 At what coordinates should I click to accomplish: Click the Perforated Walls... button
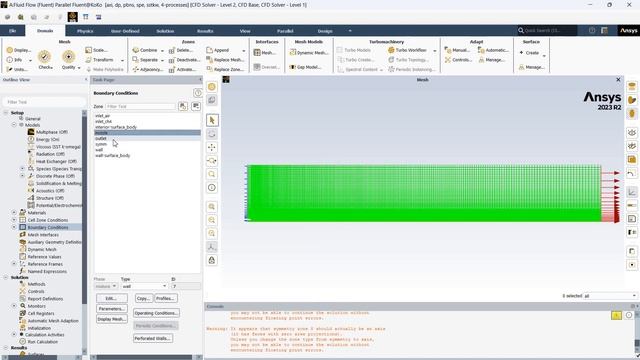(153, 338)
